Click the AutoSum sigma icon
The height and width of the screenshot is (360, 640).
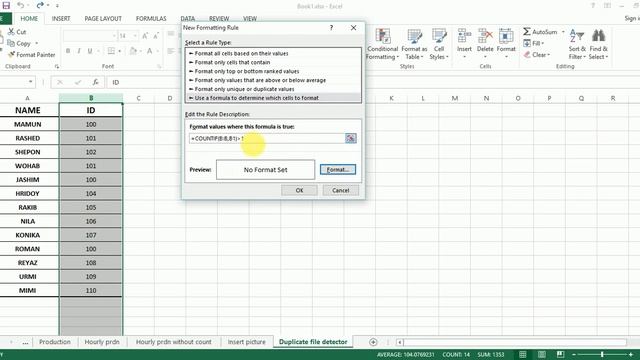point(527,31)
